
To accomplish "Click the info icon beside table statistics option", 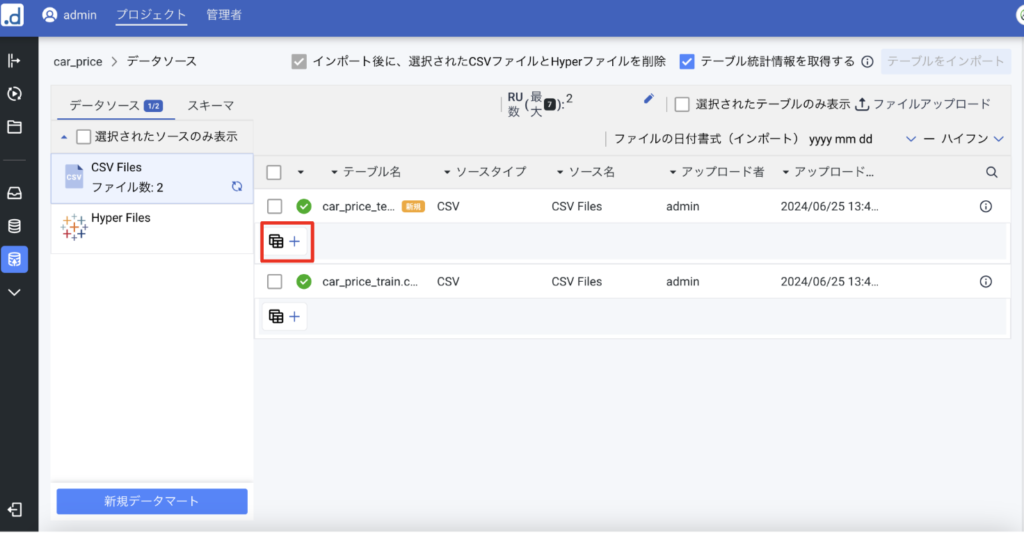I will (867, 61).
